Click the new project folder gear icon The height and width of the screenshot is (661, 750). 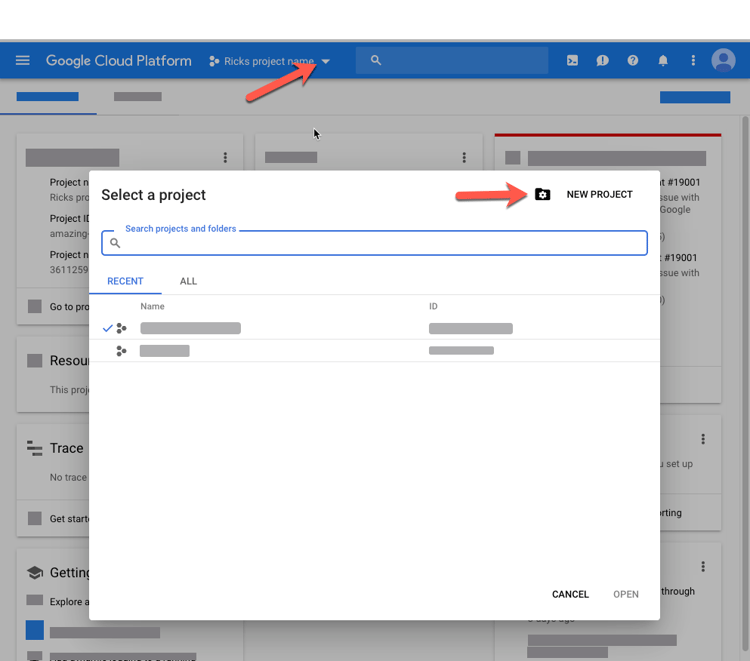pos(542,194)
